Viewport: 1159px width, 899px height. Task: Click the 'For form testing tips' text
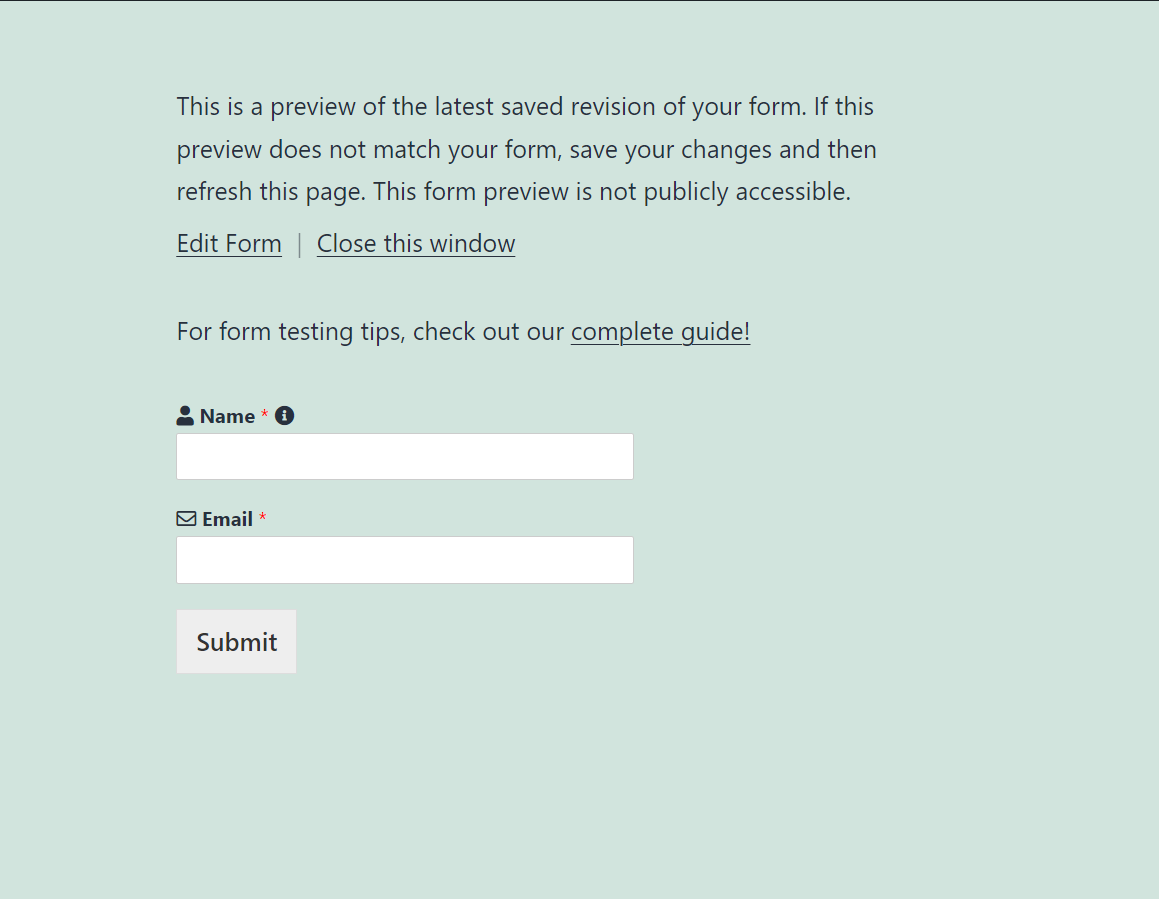point(290,331)
